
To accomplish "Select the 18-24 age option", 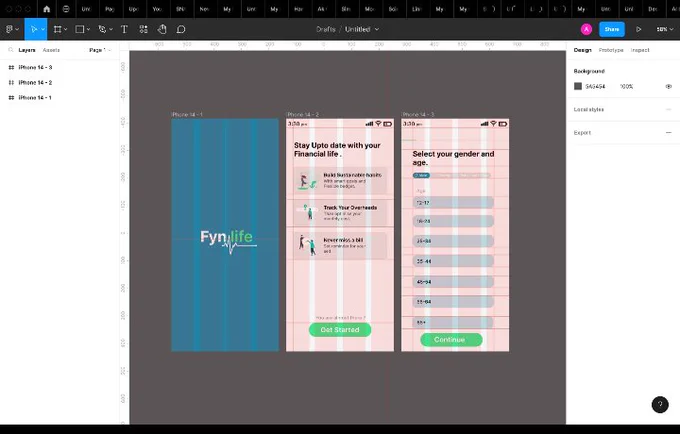I will coord(453,221).
